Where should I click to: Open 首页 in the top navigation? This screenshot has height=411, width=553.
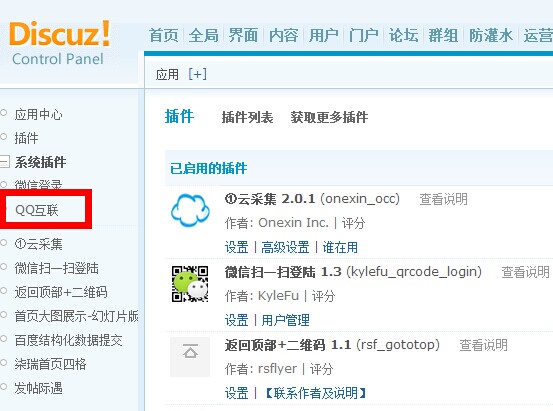click(x=163, y=35)
